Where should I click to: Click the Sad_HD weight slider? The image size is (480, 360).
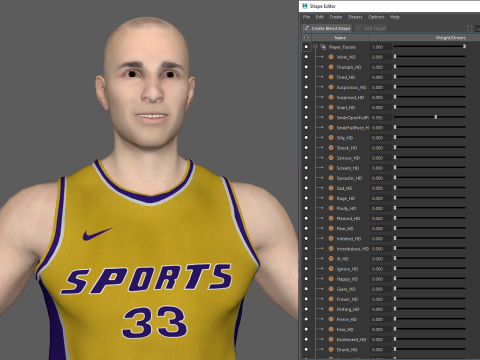coord(429,187)
